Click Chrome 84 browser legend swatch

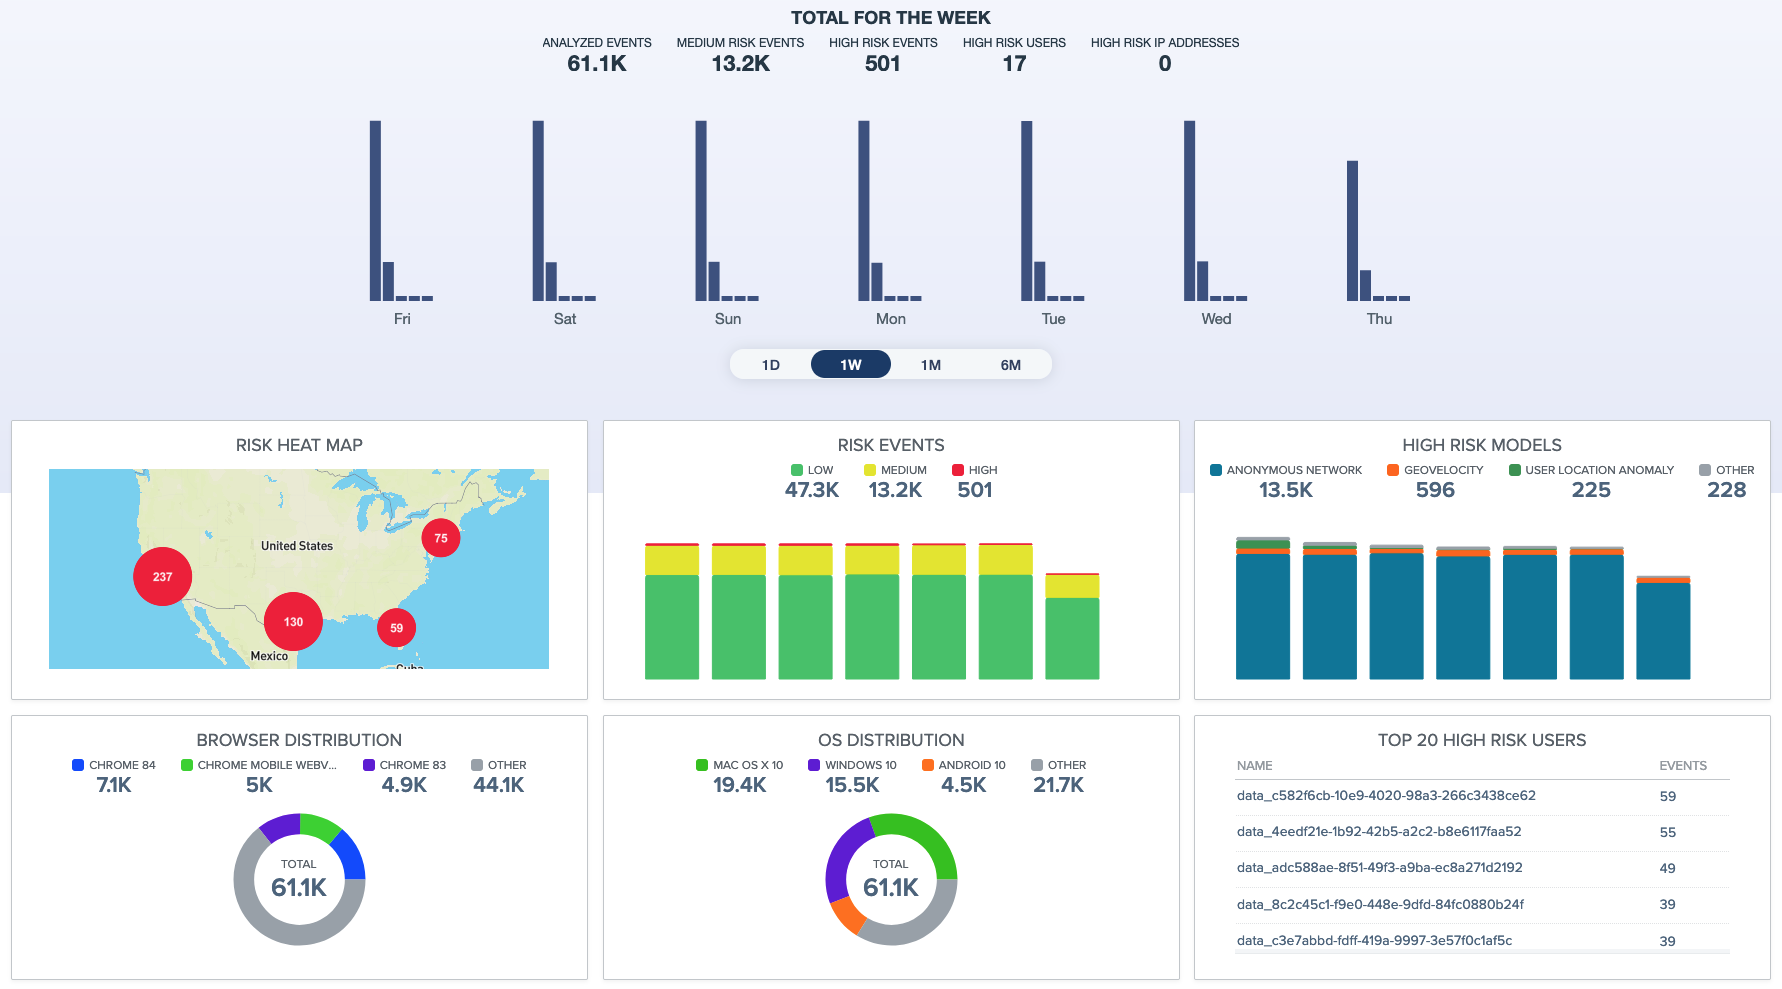78,765
